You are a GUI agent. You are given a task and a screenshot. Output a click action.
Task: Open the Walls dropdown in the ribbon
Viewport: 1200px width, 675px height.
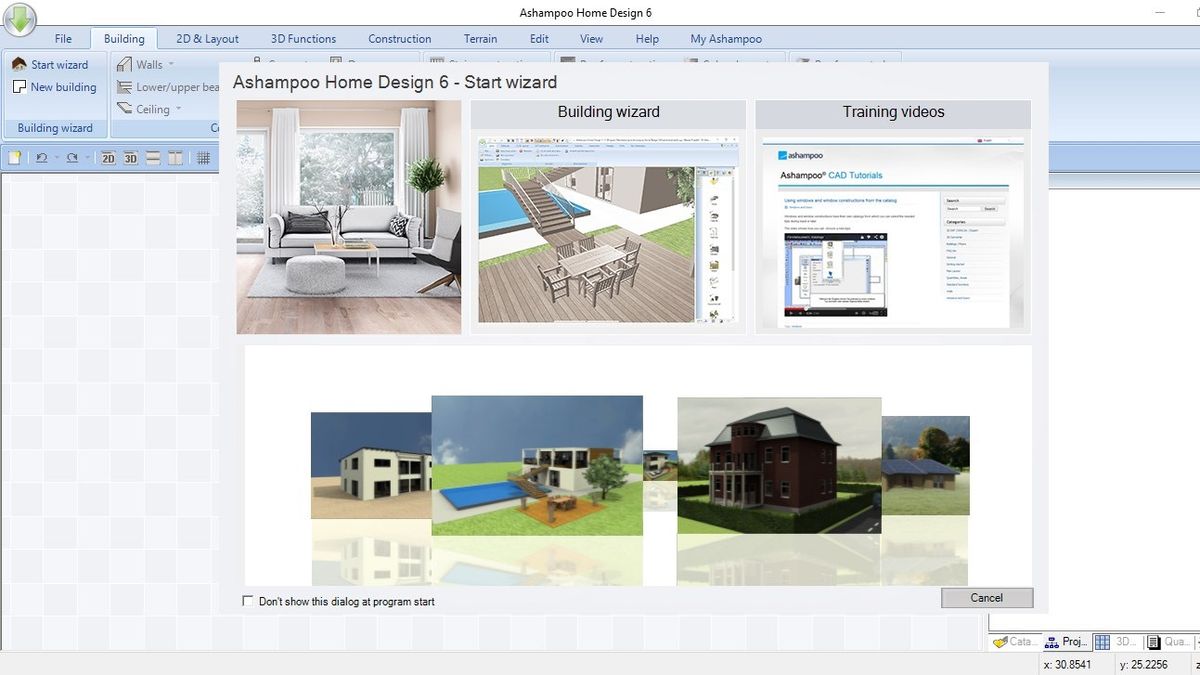click(152, 63)
